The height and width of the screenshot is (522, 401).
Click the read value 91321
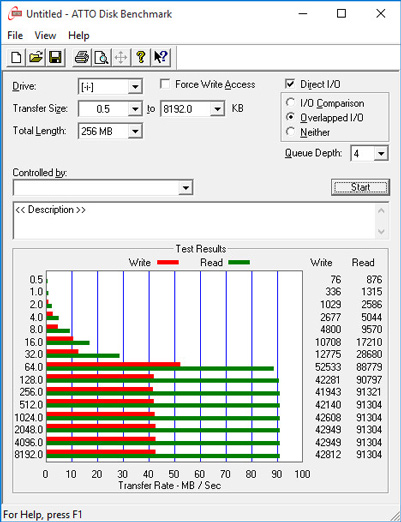point(369,392)
